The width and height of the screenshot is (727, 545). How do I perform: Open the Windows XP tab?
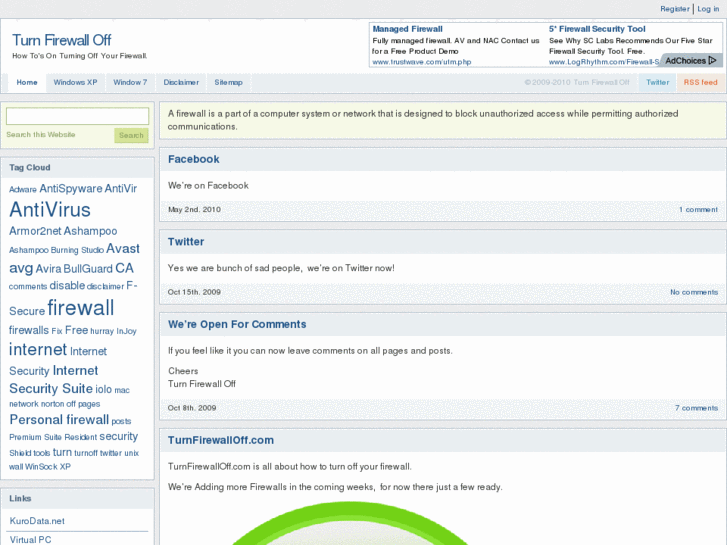tap(75, 82)
